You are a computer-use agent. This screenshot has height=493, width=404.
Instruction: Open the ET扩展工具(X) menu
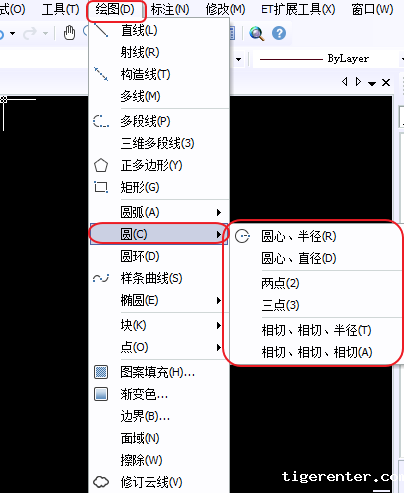pos(298,9)
